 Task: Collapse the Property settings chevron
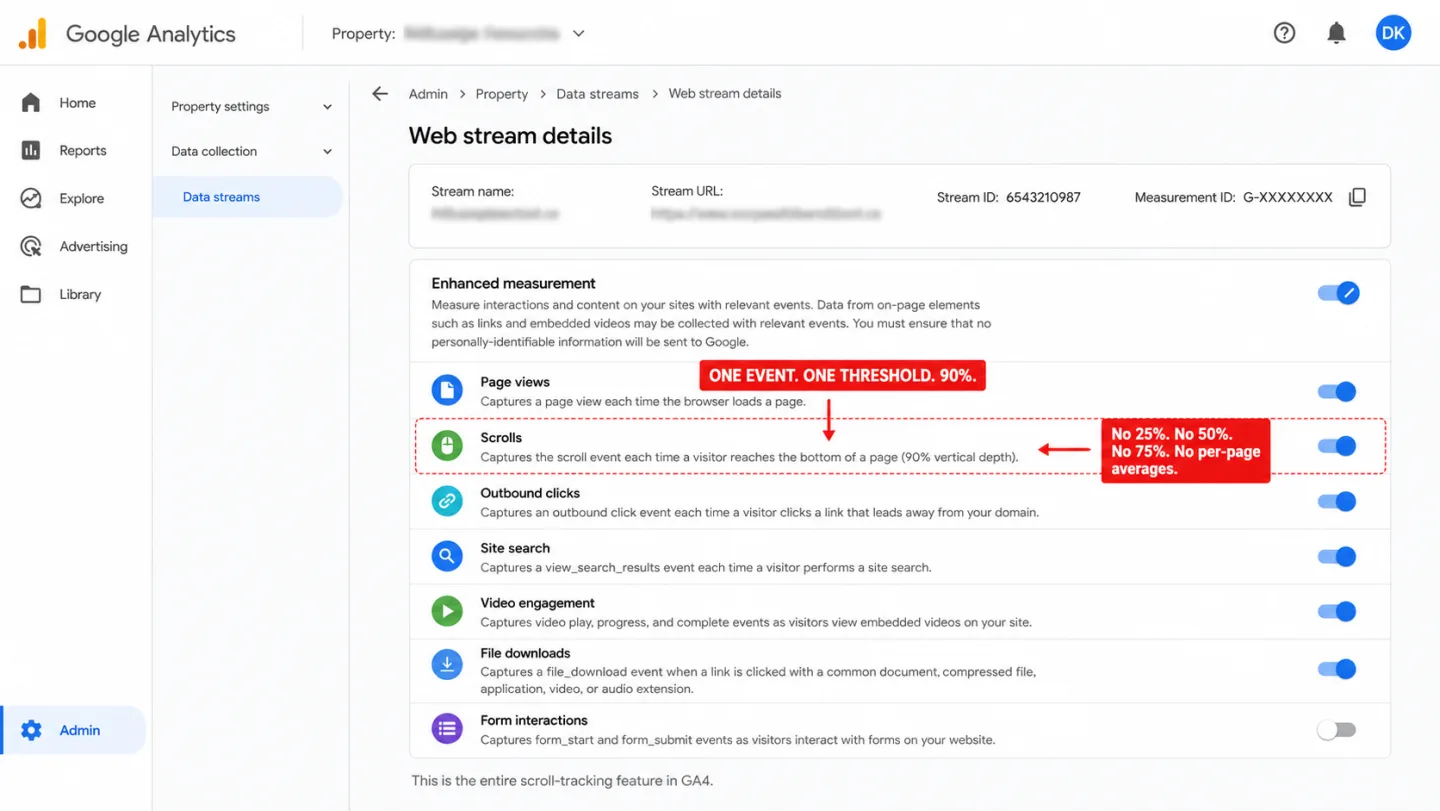click(x=327, y=107)
